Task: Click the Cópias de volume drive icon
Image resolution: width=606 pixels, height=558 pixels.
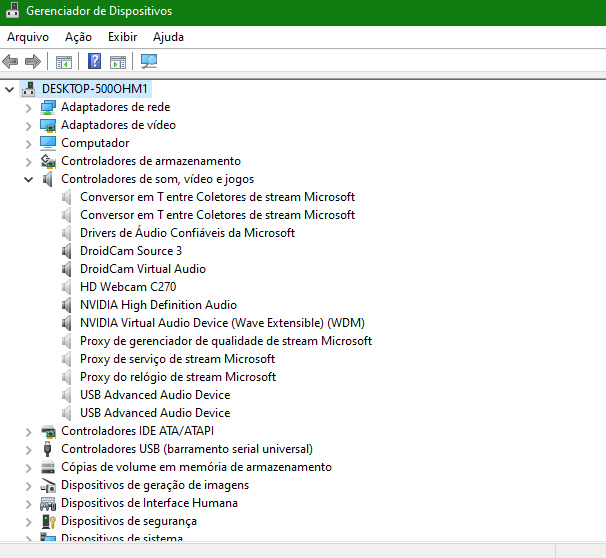Action: [x=48, y=467]
